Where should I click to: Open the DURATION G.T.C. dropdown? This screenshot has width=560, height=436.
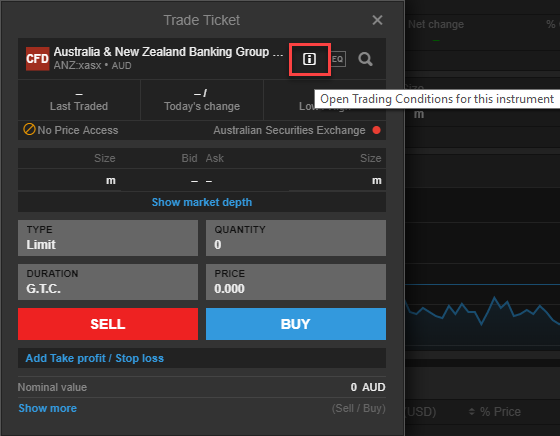(x=108, y=282)
